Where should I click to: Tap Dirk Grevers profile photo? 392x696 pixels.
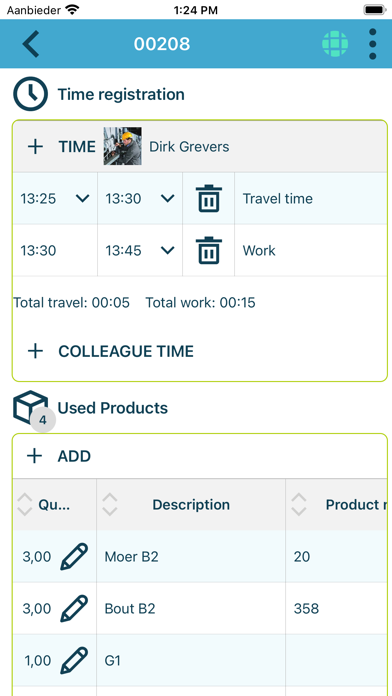(x=123, y=146)
